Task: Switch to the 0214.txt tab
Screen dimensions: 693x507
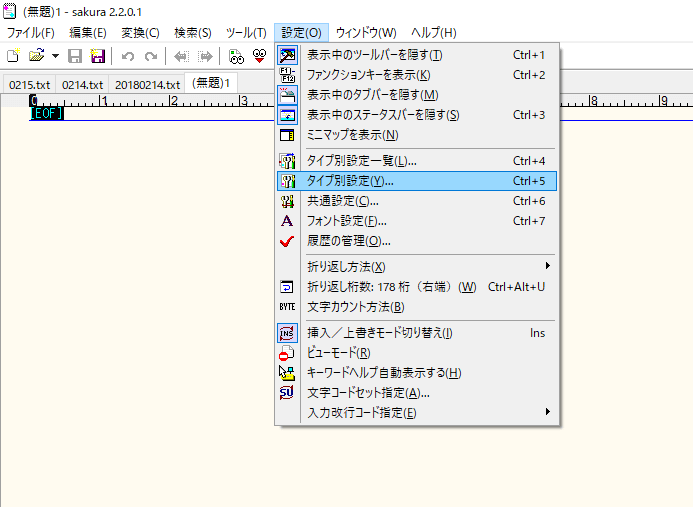Action: pyautogui.click(x=82, y=84)
